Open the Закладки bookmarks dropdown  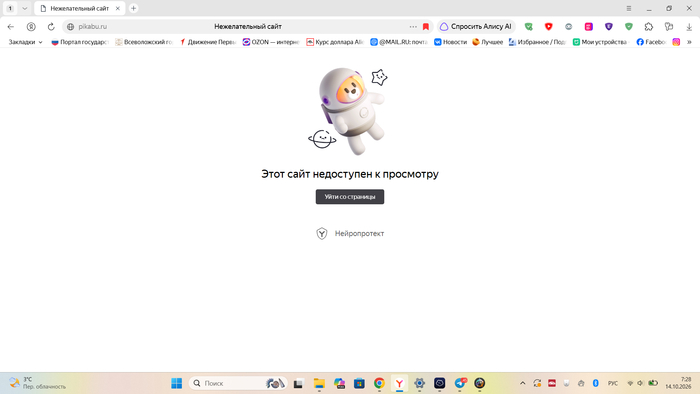(x=25, y=42)
